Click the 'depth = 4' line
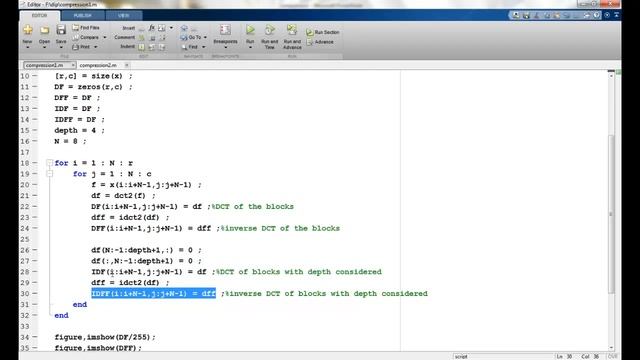 pos(79,130)
